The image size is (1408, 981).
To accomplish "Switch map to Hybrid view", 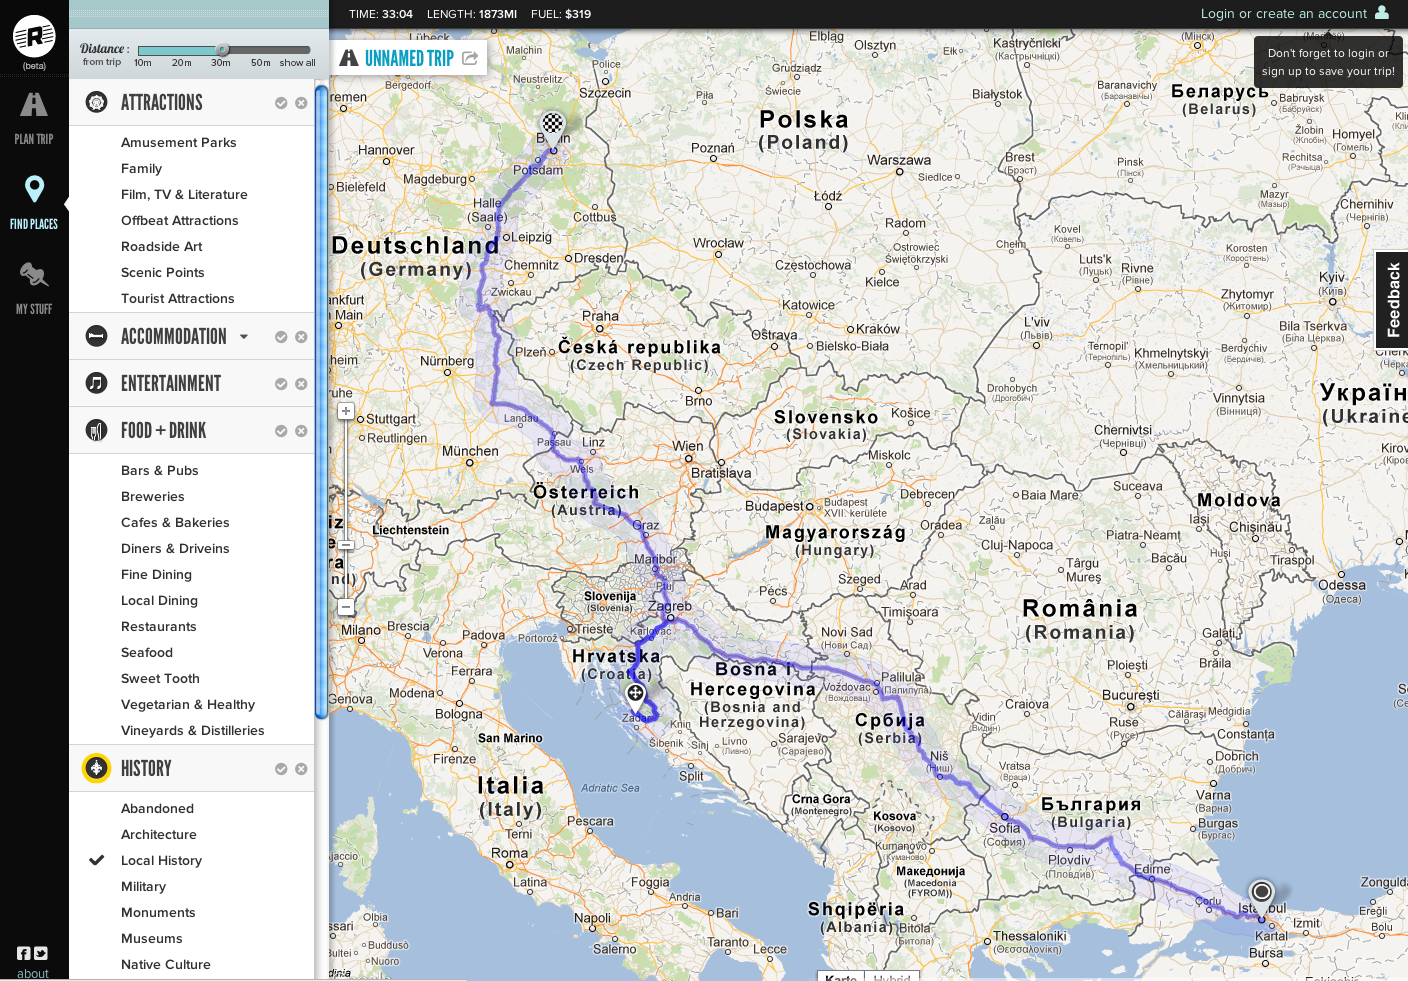I will pyautogui.click(x=891, y=977).
